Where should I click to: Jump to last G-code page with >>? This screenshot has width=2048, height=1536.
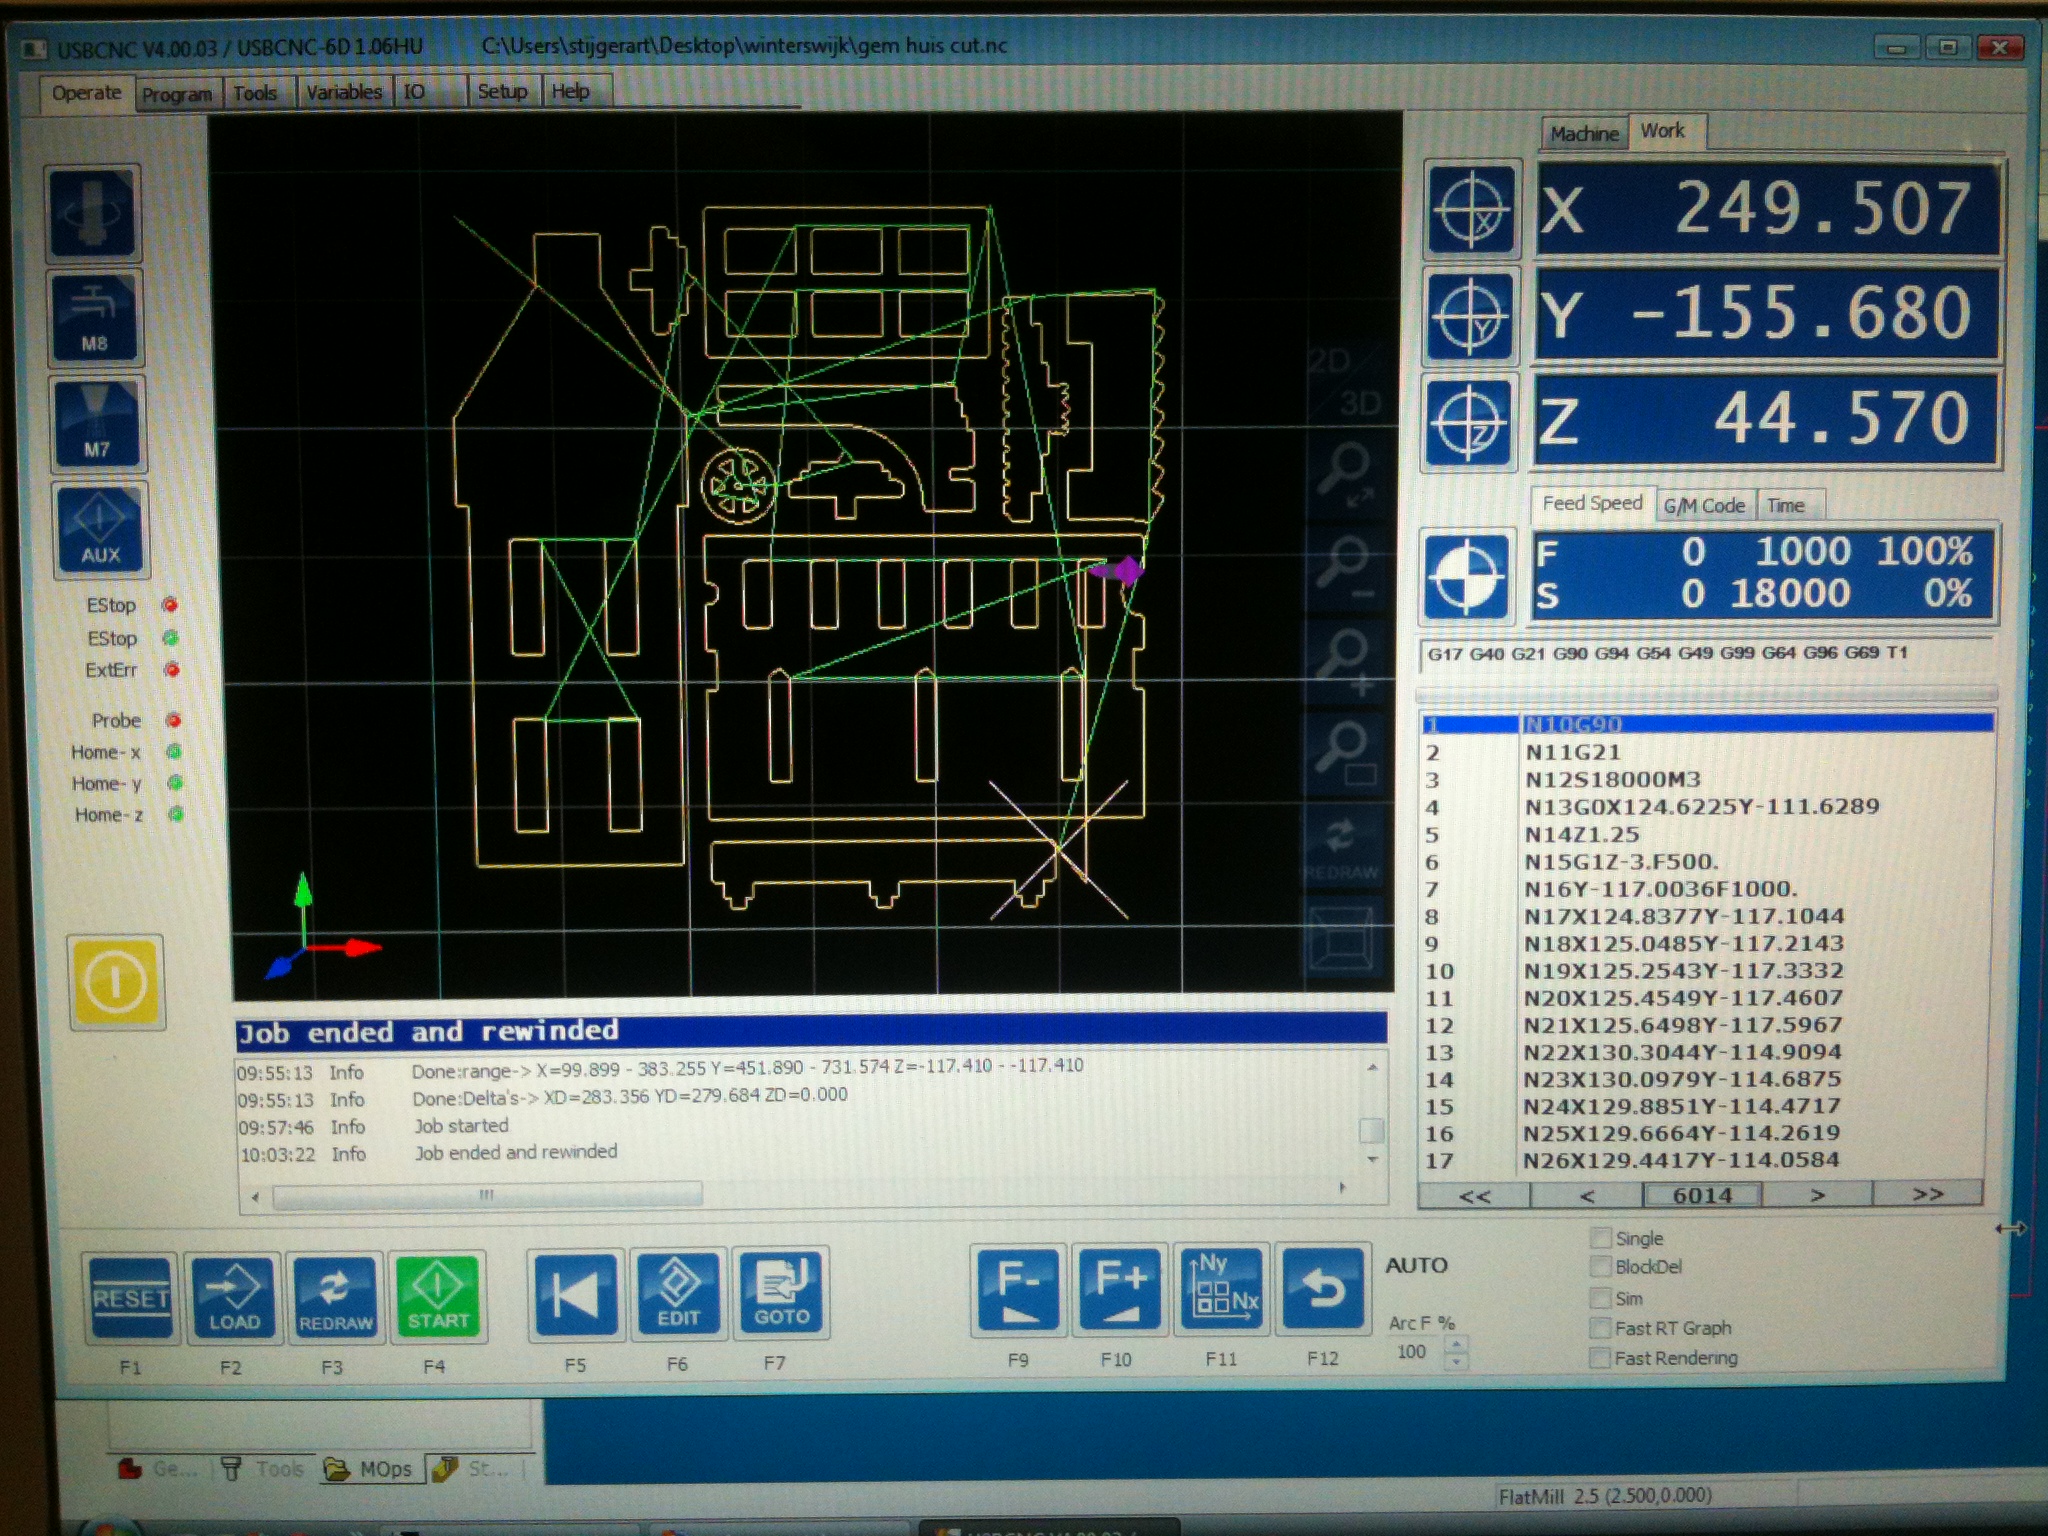point(1927,1194)
